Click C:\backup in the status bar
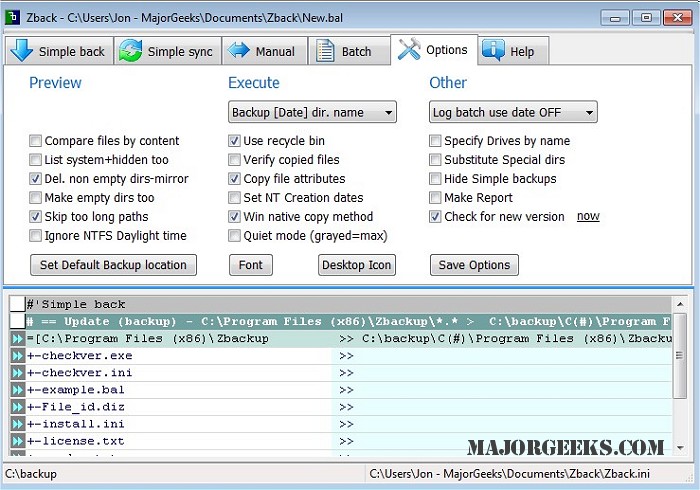Screen dimensions: 700x490 [31, 474]
